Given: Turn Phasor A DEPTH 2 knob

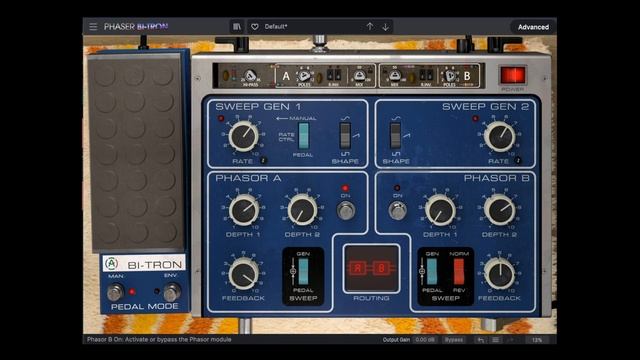Looking at the screenshot, I should (x=302, y=210).
